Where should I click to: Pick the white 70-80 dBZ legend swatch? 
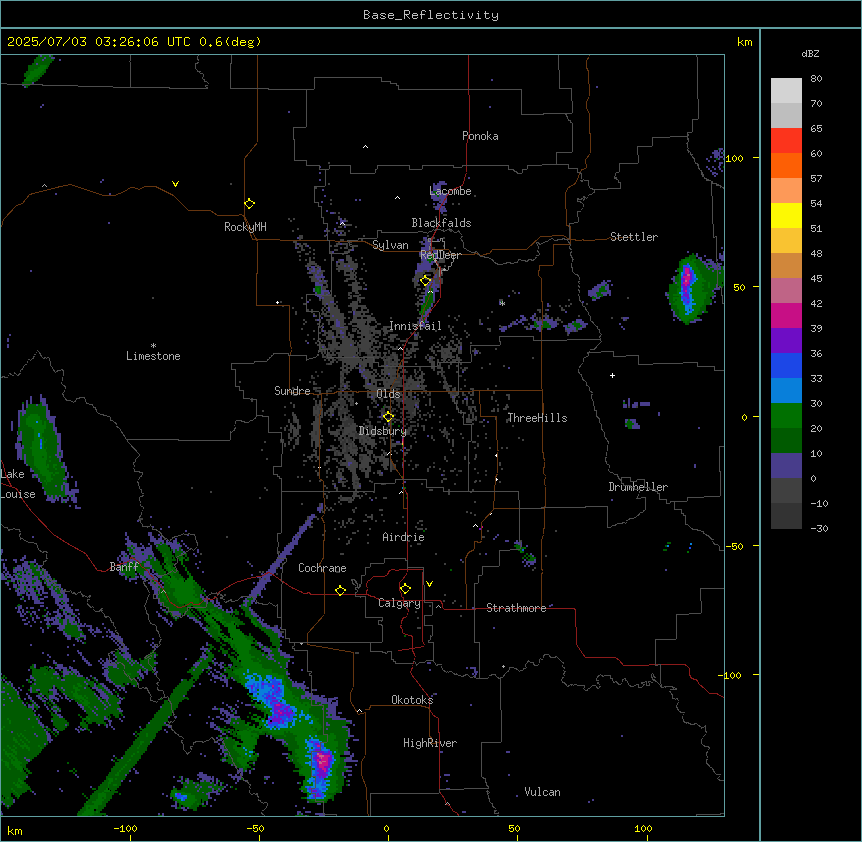pyautogui.click(x=786, y=91)
